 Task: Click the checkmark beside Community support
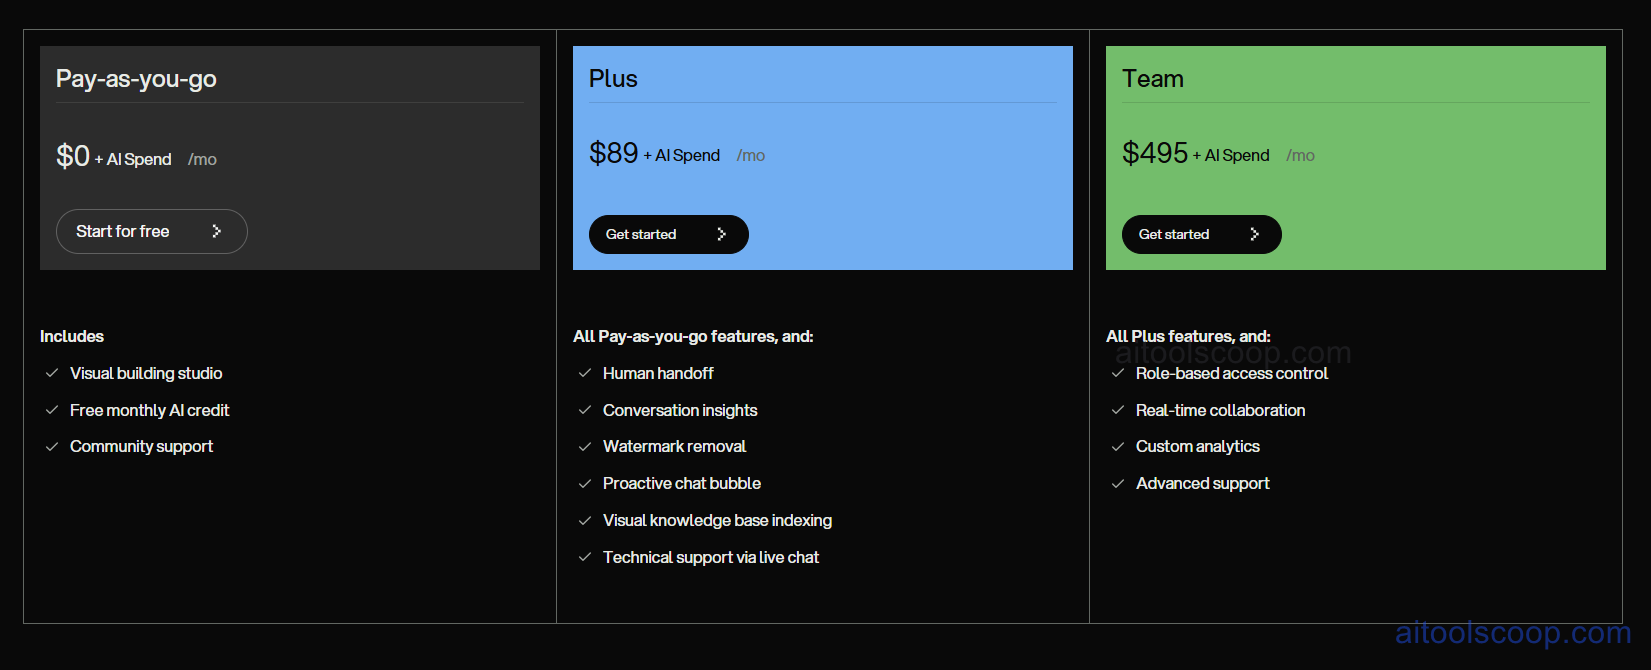pyautogui.click(x=52, y=446)
